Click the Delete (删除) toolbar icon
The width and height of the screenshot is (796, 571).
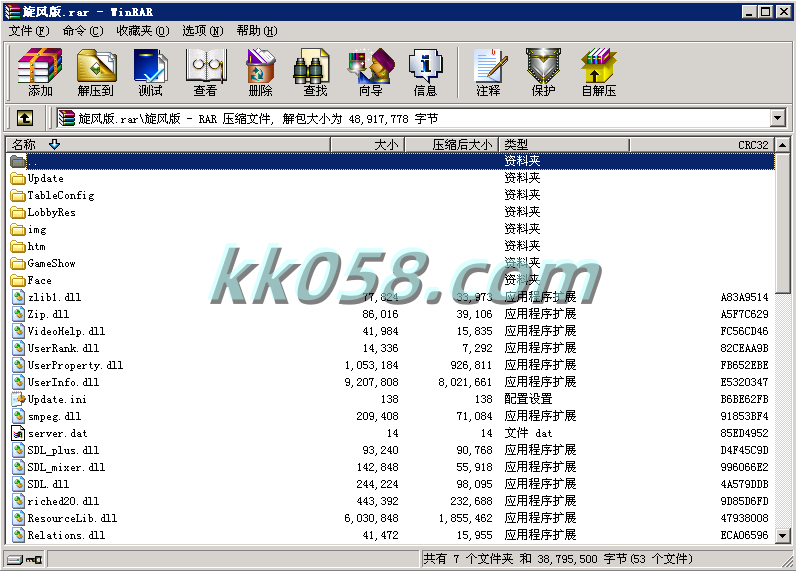[260, 73]
